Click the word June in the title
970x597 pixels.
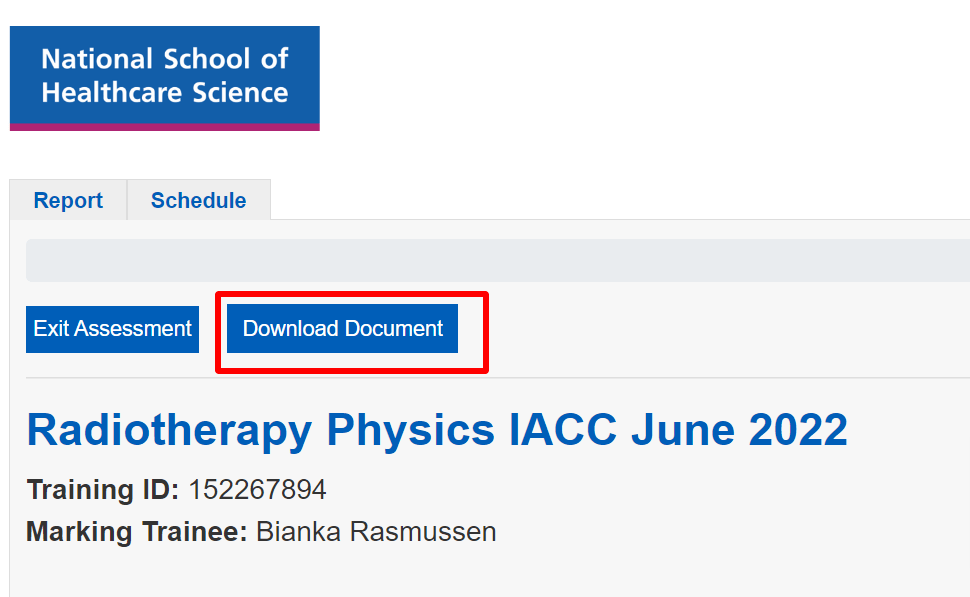[683, 429]
